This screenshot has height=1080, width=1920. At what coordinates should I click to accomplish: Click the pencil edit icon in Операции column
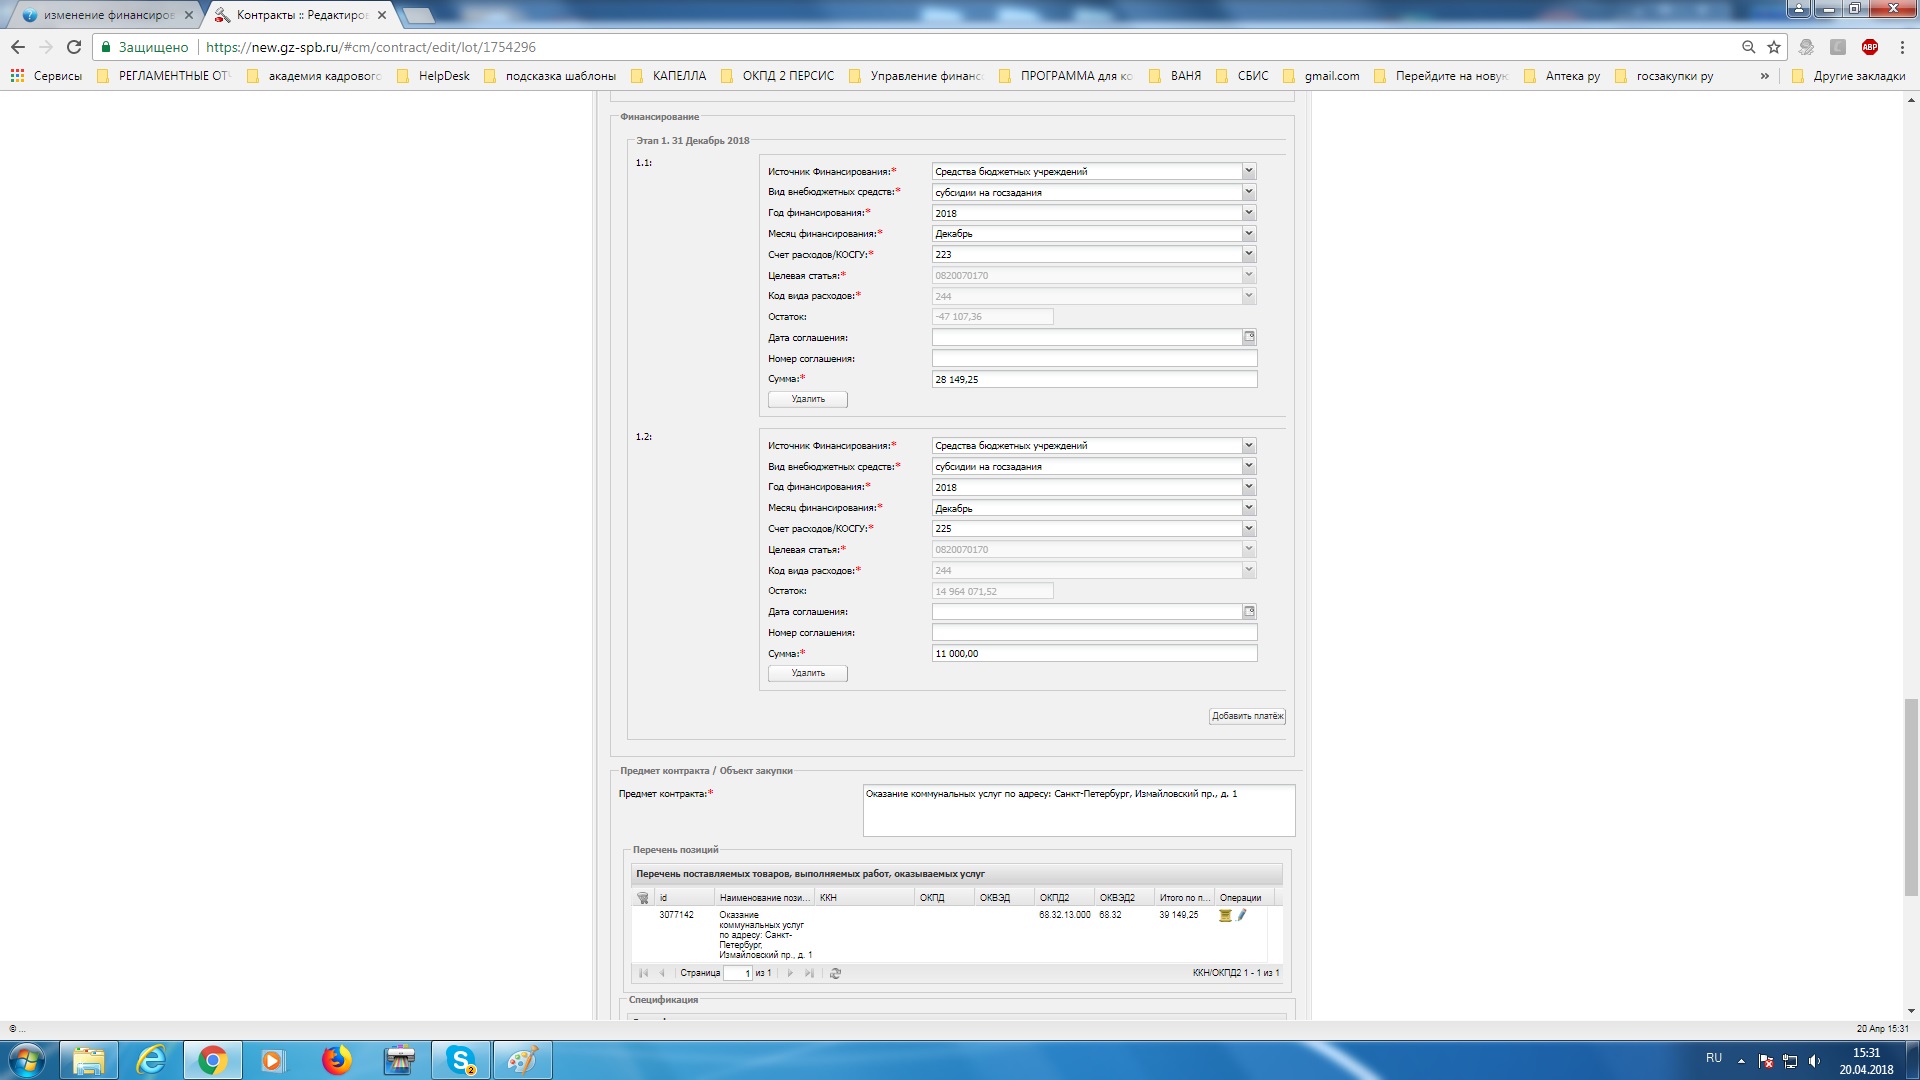pyautogui.click(x=1242, y=915)
